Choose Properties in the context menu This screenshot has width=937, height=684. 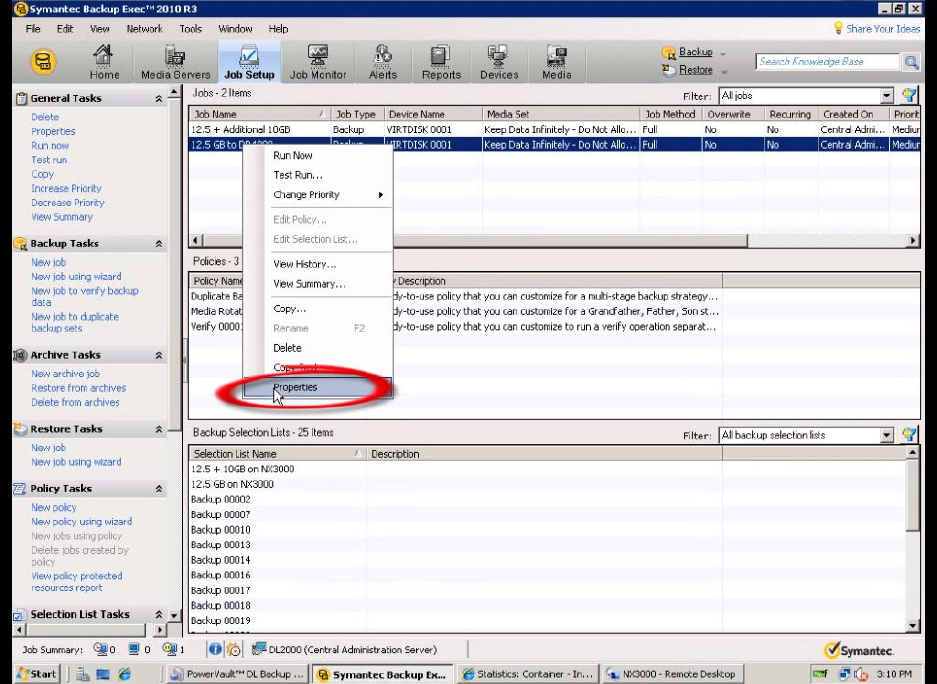coord(317,387)
